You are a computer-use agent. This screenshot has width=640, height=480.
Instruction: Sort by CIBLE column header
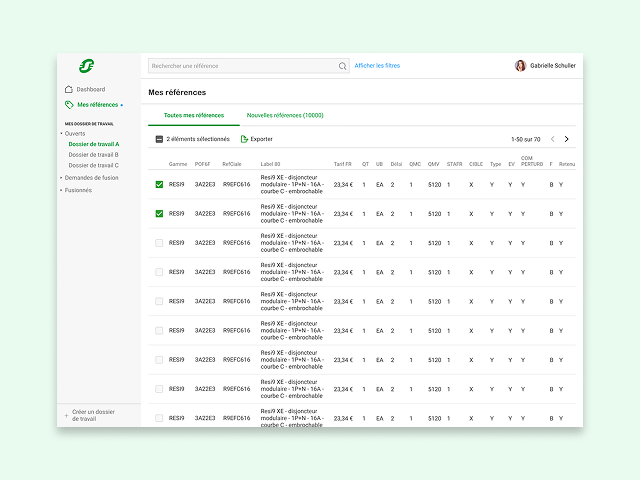pos(476,164)
